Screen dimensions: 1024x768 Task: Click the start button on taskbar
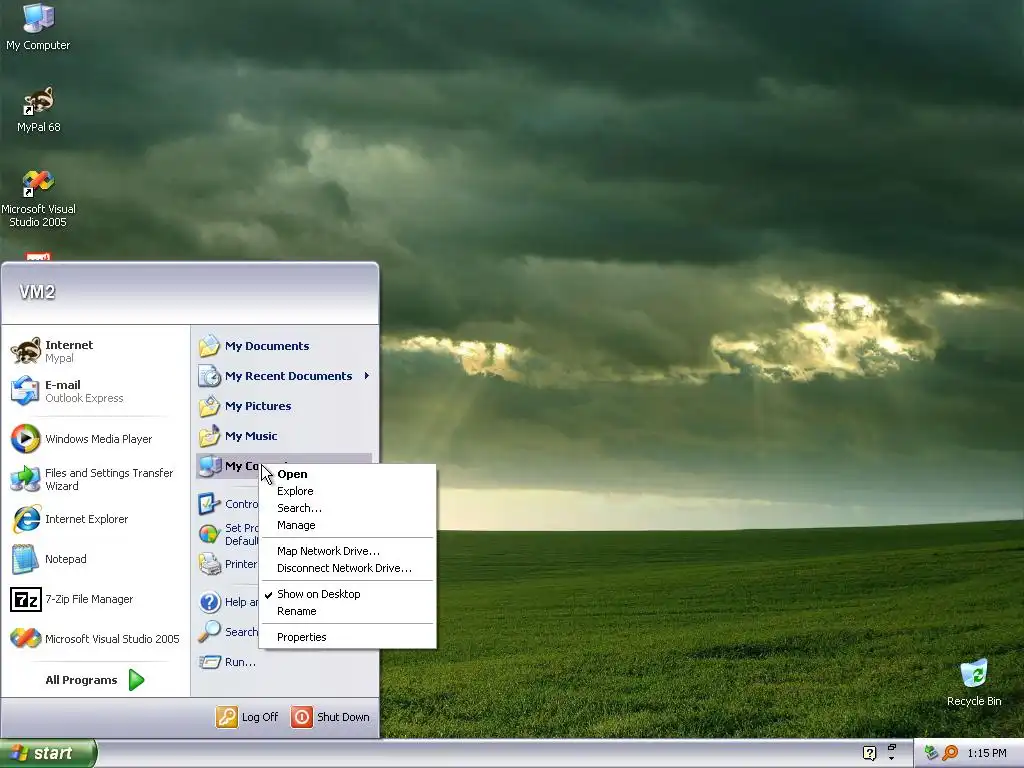click(x=48, y=753)
